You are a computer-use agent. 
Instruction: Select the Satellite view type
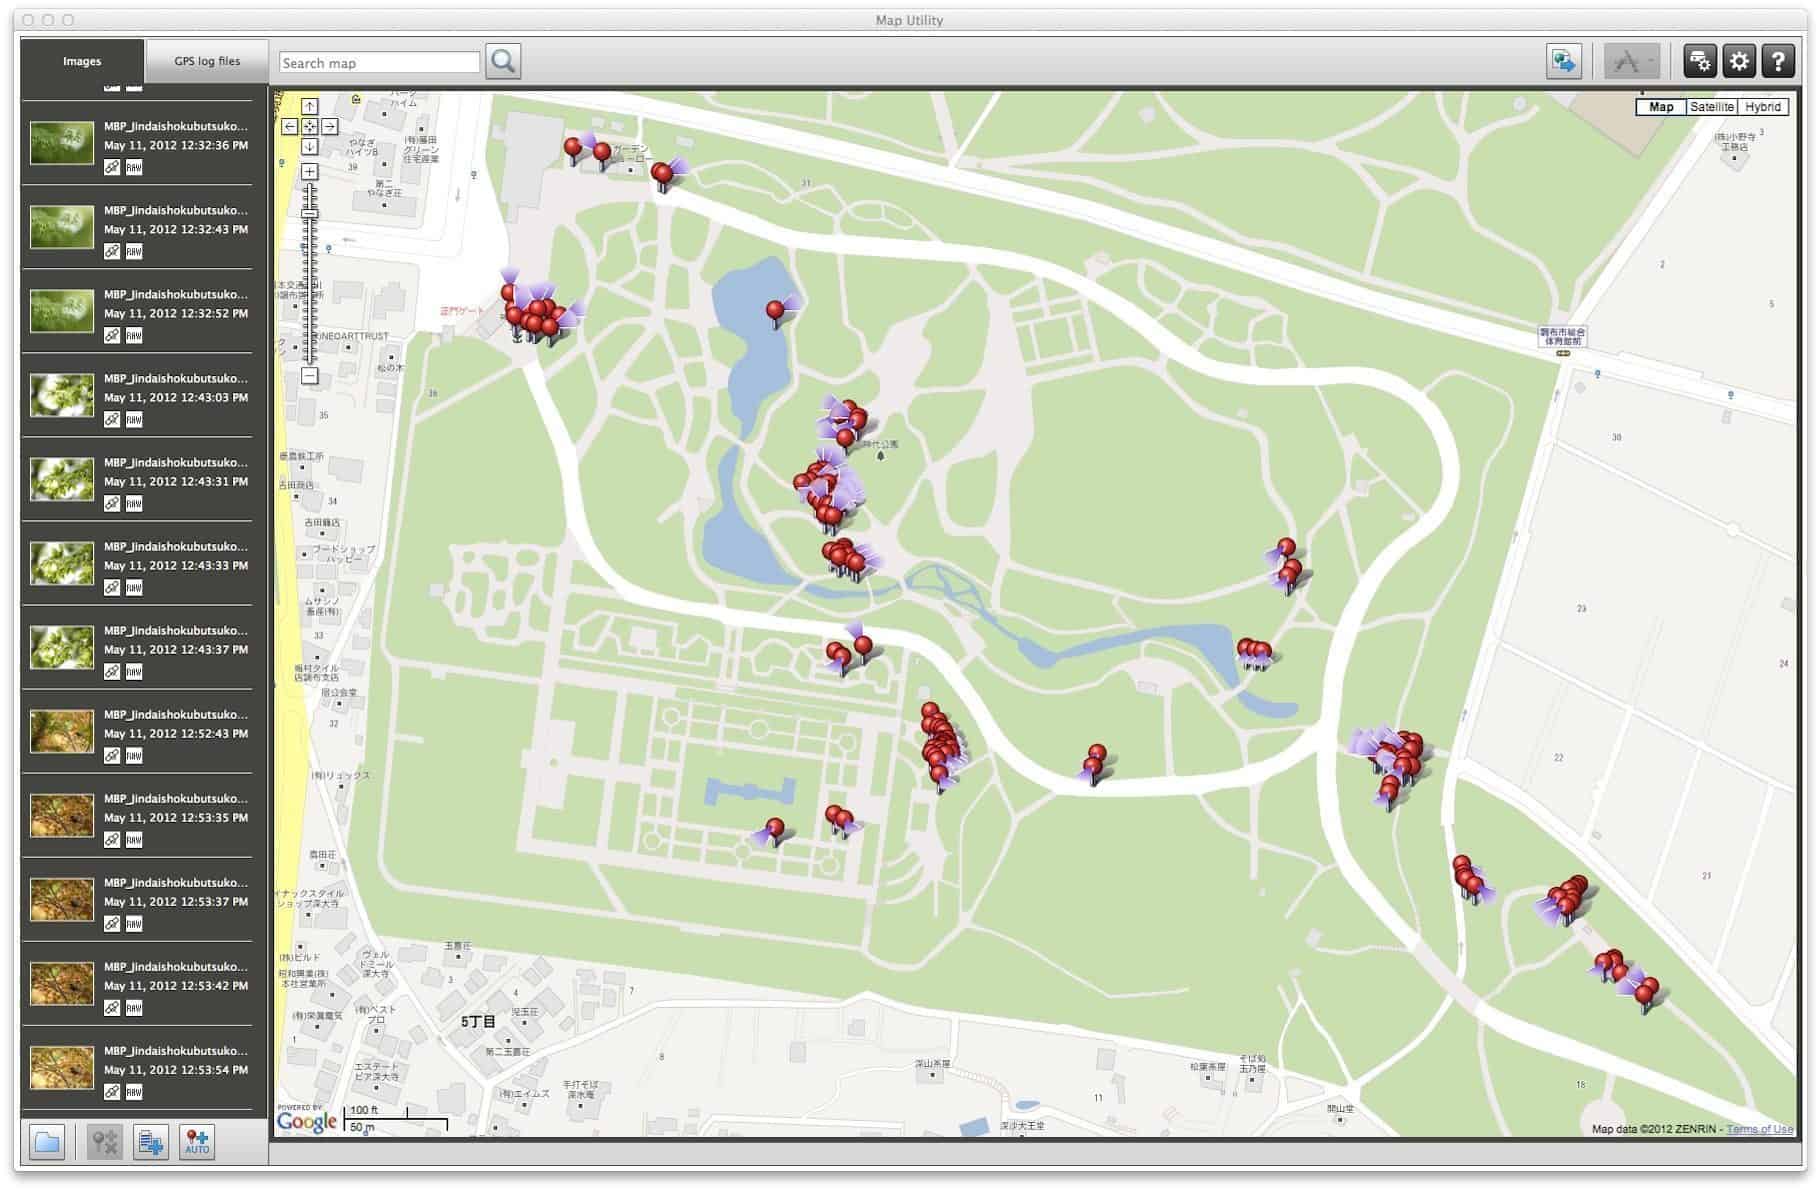1712,107
